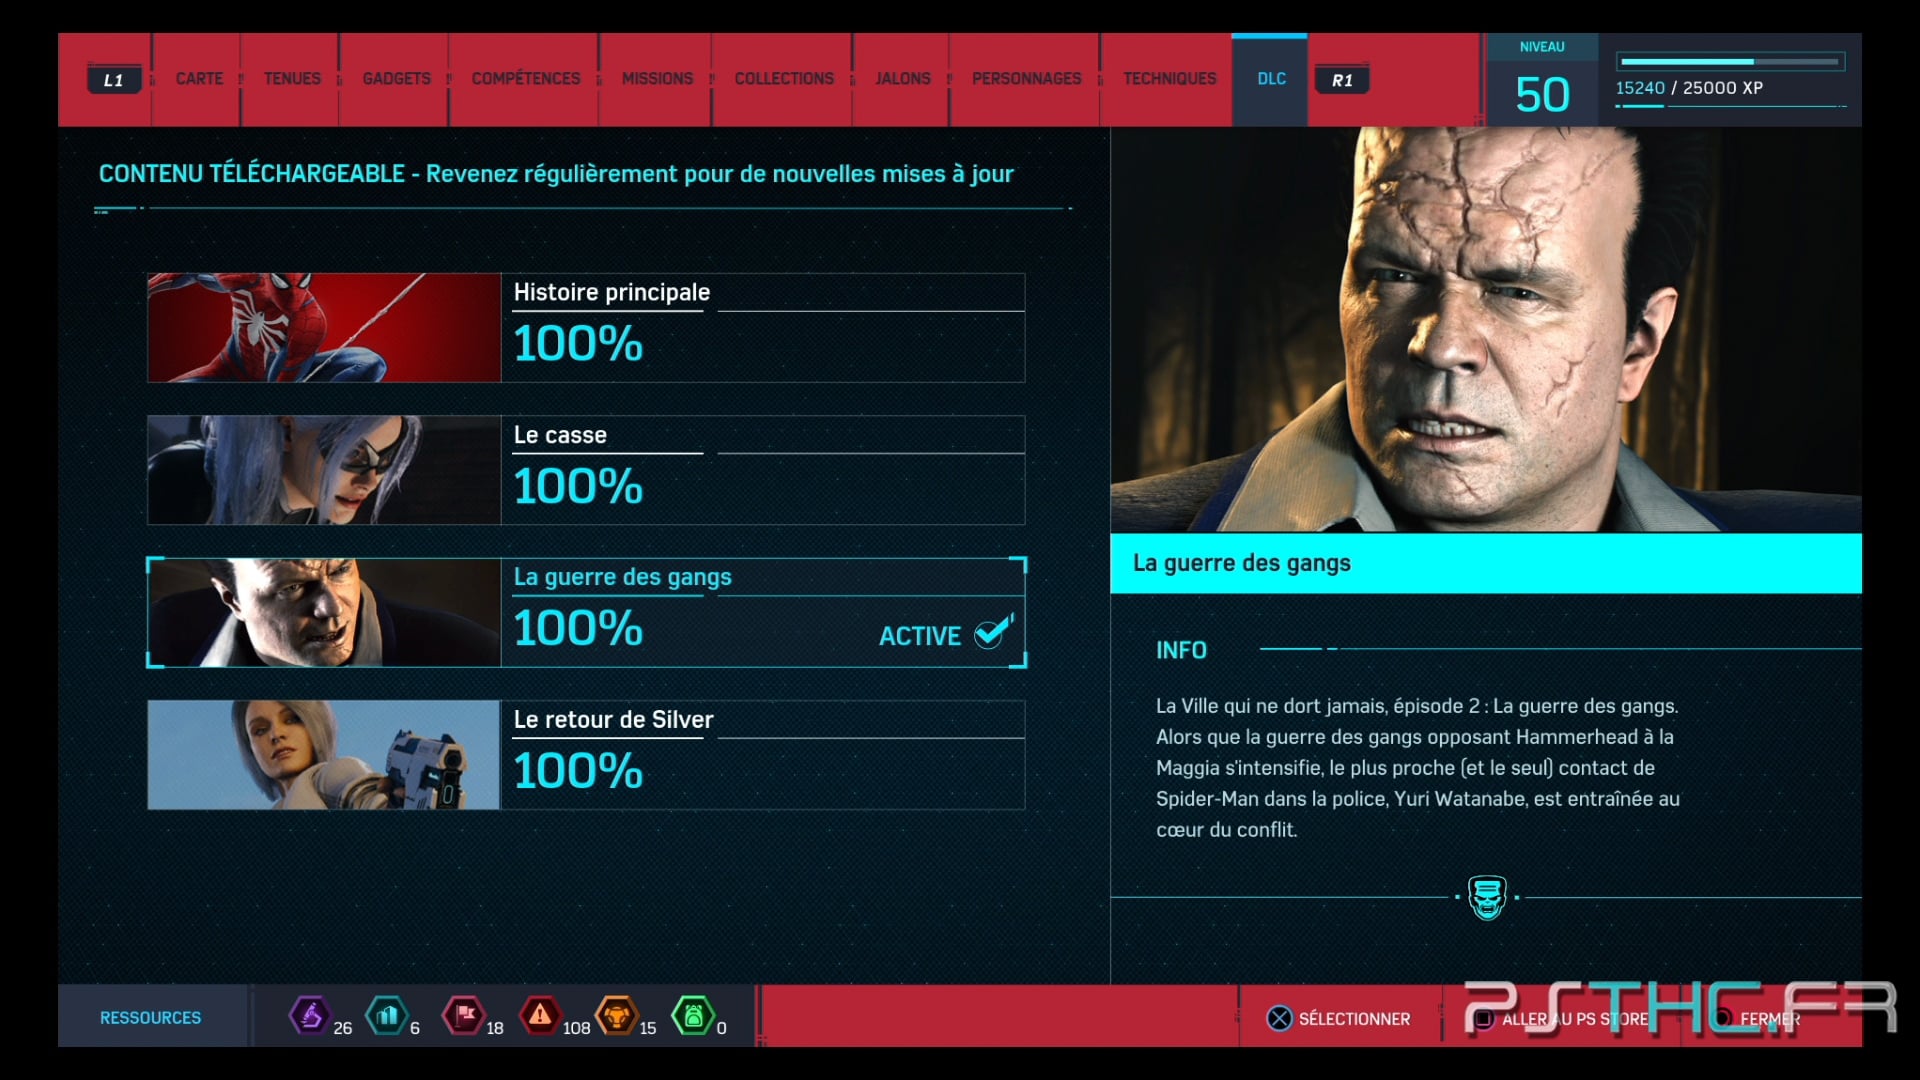The width and height of the screenshot is (1920, 1080).
Task: Select the Spider-Man thumbnail for Histoire principale
Action: (324, 328)
